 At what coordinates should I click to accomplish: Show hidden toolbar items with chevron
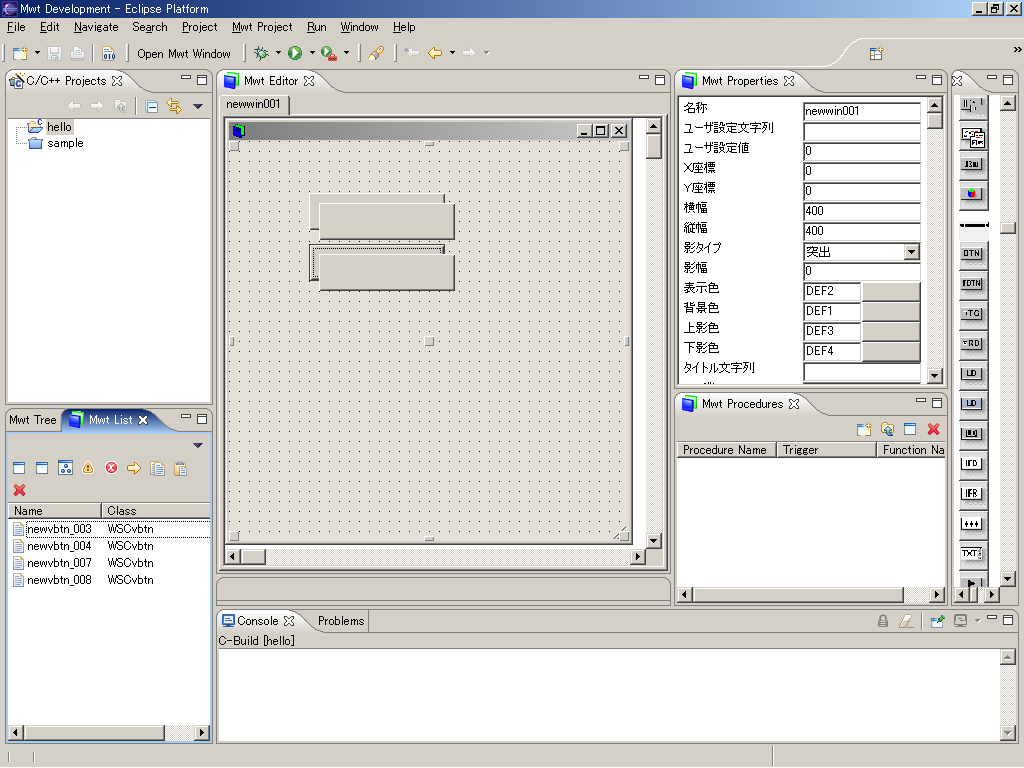tap(1017, 50)
